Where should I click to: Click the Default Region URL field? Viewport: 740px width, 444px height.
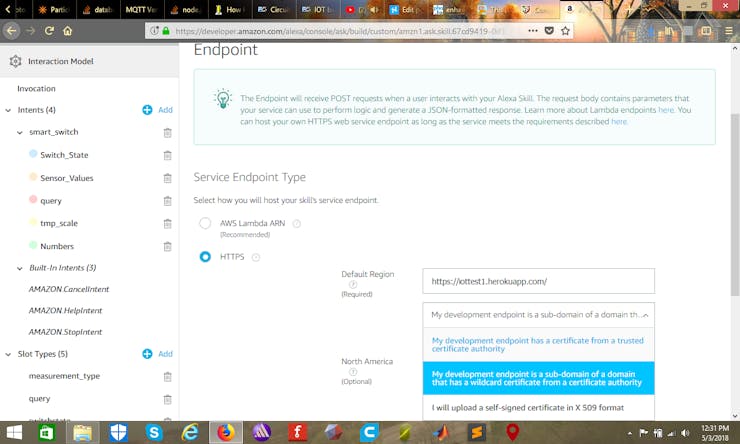point(538,281)
